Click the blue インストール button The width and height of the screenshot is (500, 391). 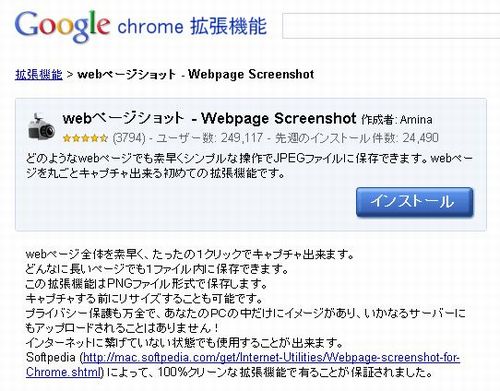click(x=414, y=202)
